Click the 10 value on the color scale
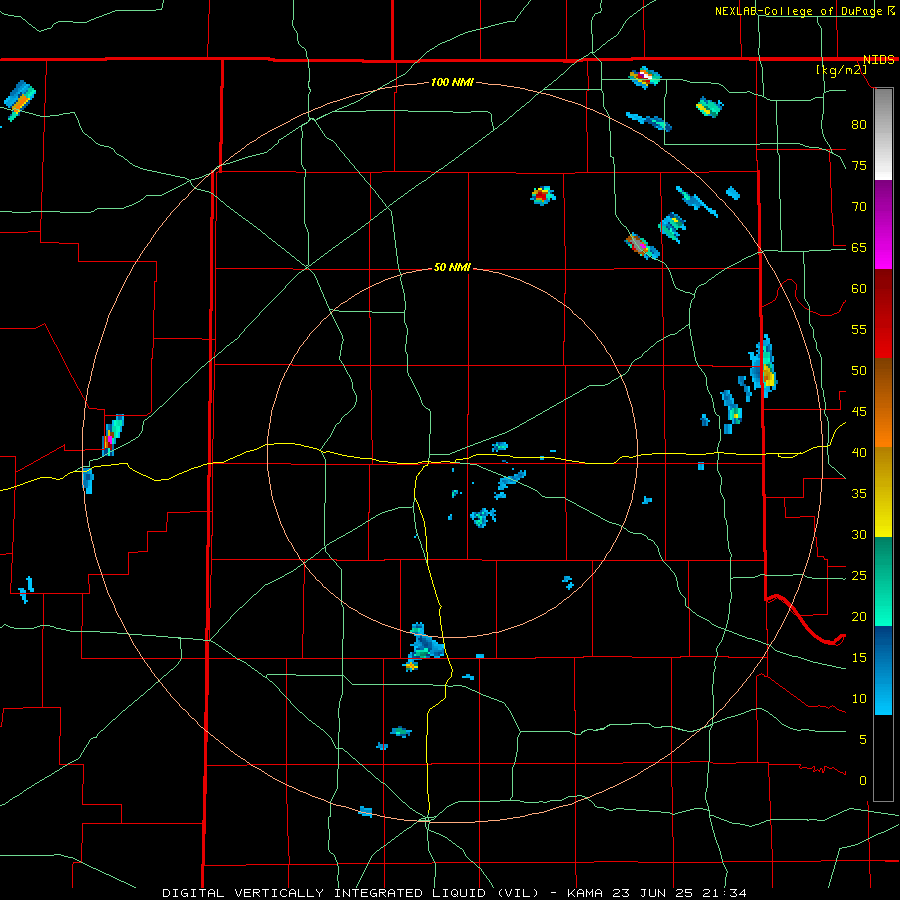This screenshot has width=900, height=900. pos(859,699)
